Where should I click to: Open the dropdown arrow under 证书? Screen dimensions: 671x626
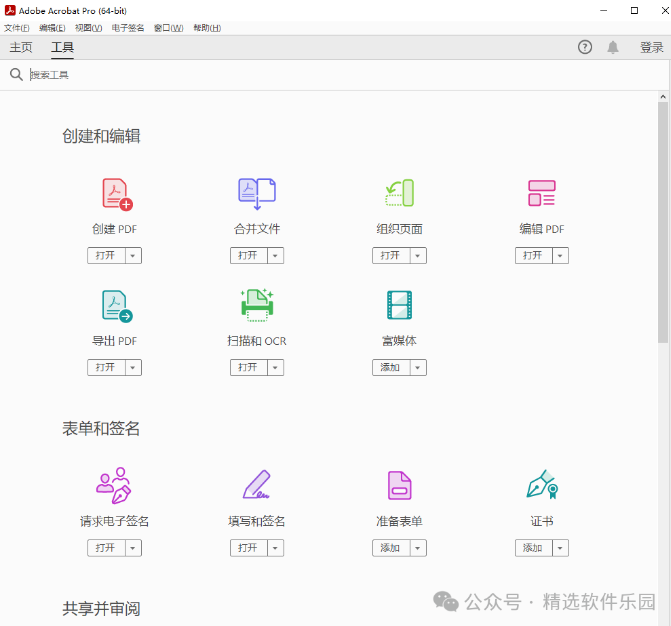[x=560, y=548]
